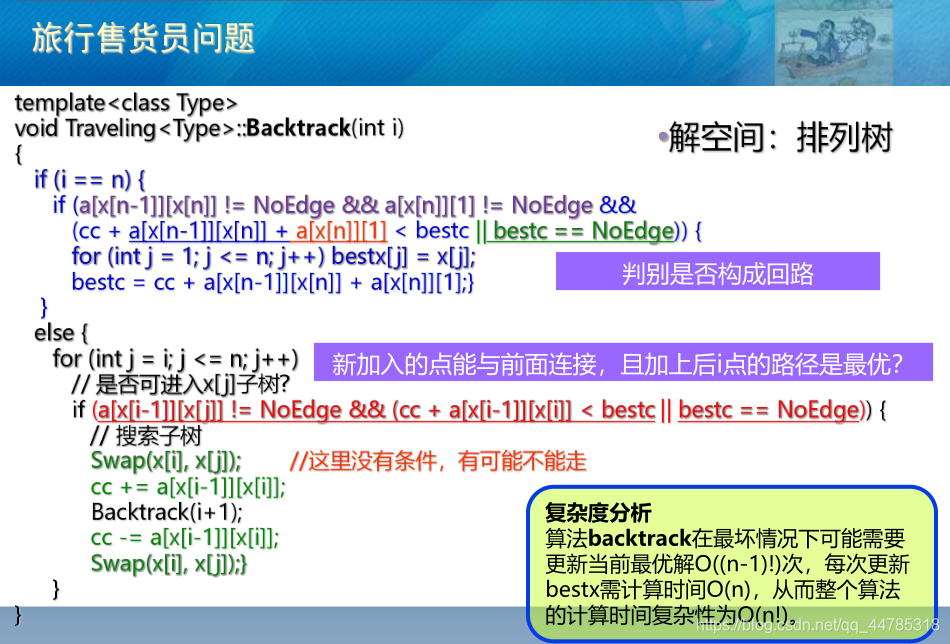The height and width of the screenshot is (644, 950).
Task: Click the purple box 判别是否构成回路
Action: click(717, 271)
